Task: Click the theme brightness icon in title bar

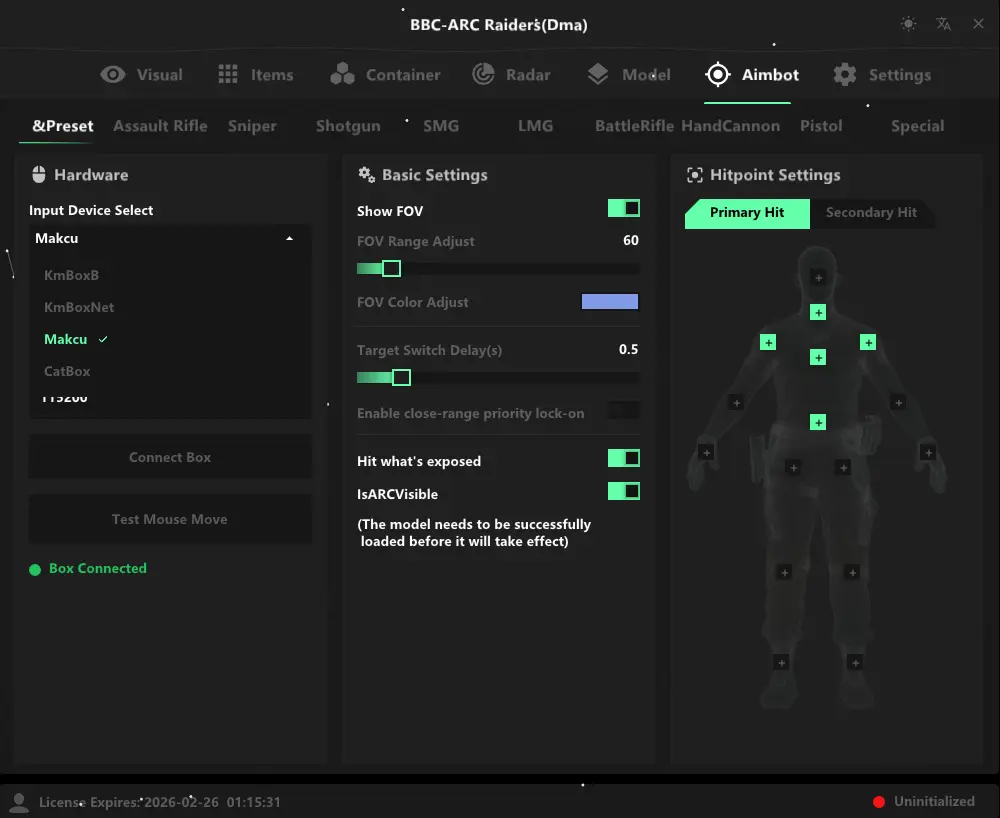Action: 908,24
